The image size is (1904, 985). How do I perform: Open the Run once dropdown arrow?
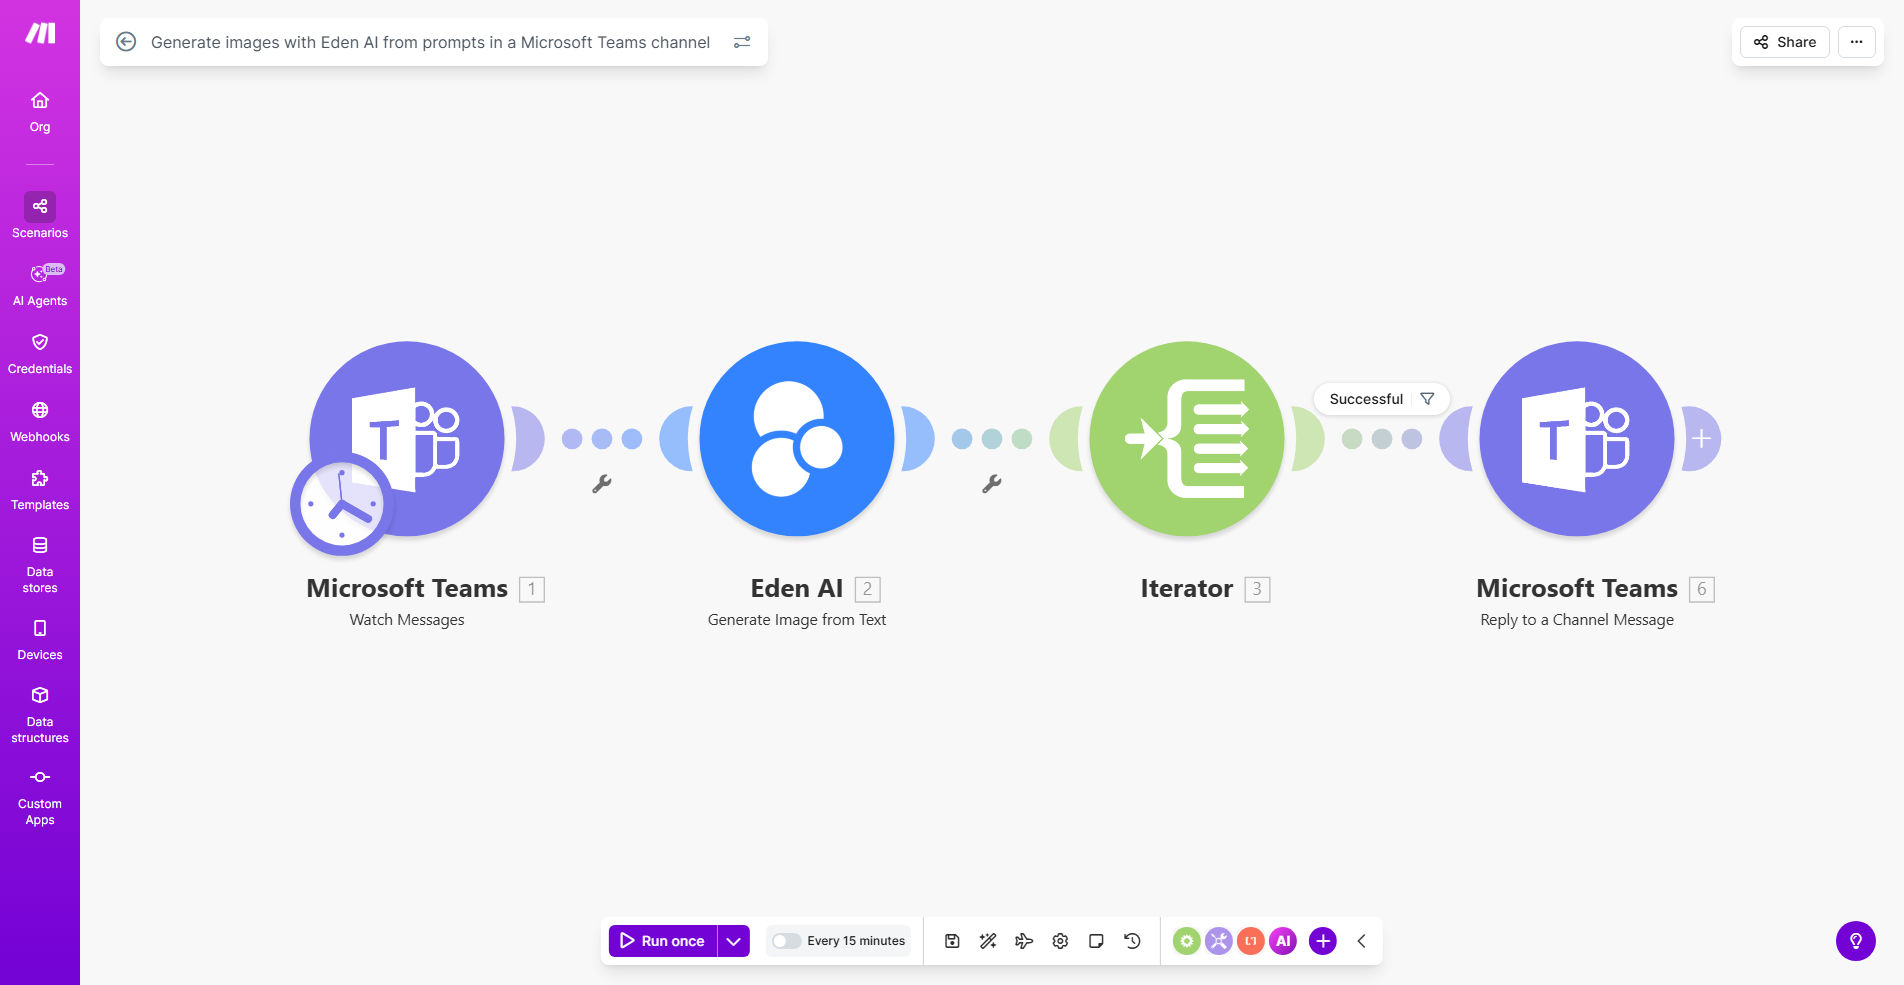click(734, 941)
